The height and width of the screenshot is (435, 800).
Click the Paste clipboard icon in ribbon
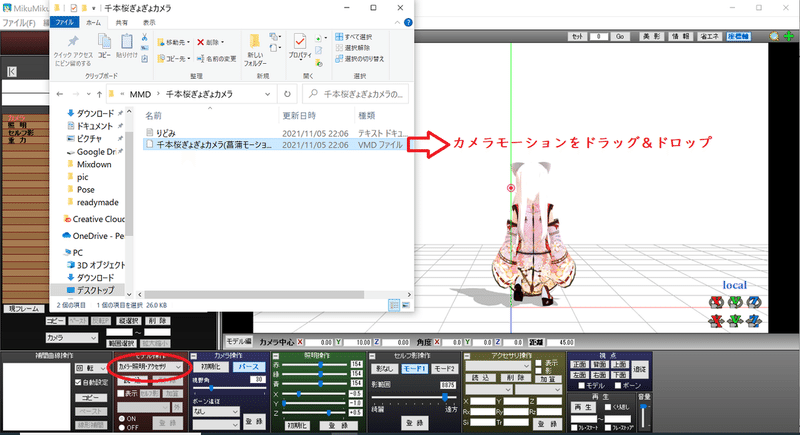[127, 41]
